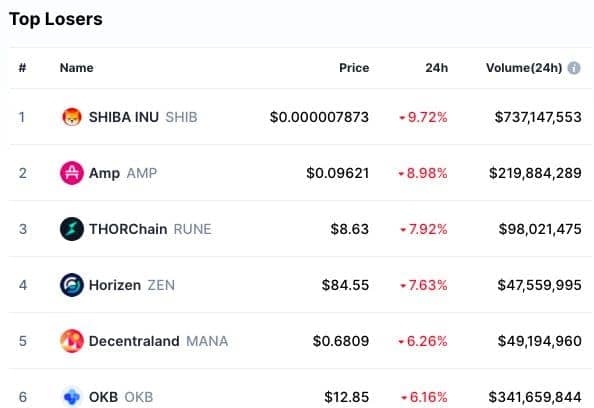Click the Top Losers heading
Image resolution: width=594 pixels, height=408 pixels.
pyautogui.click(x=56, y=19)
